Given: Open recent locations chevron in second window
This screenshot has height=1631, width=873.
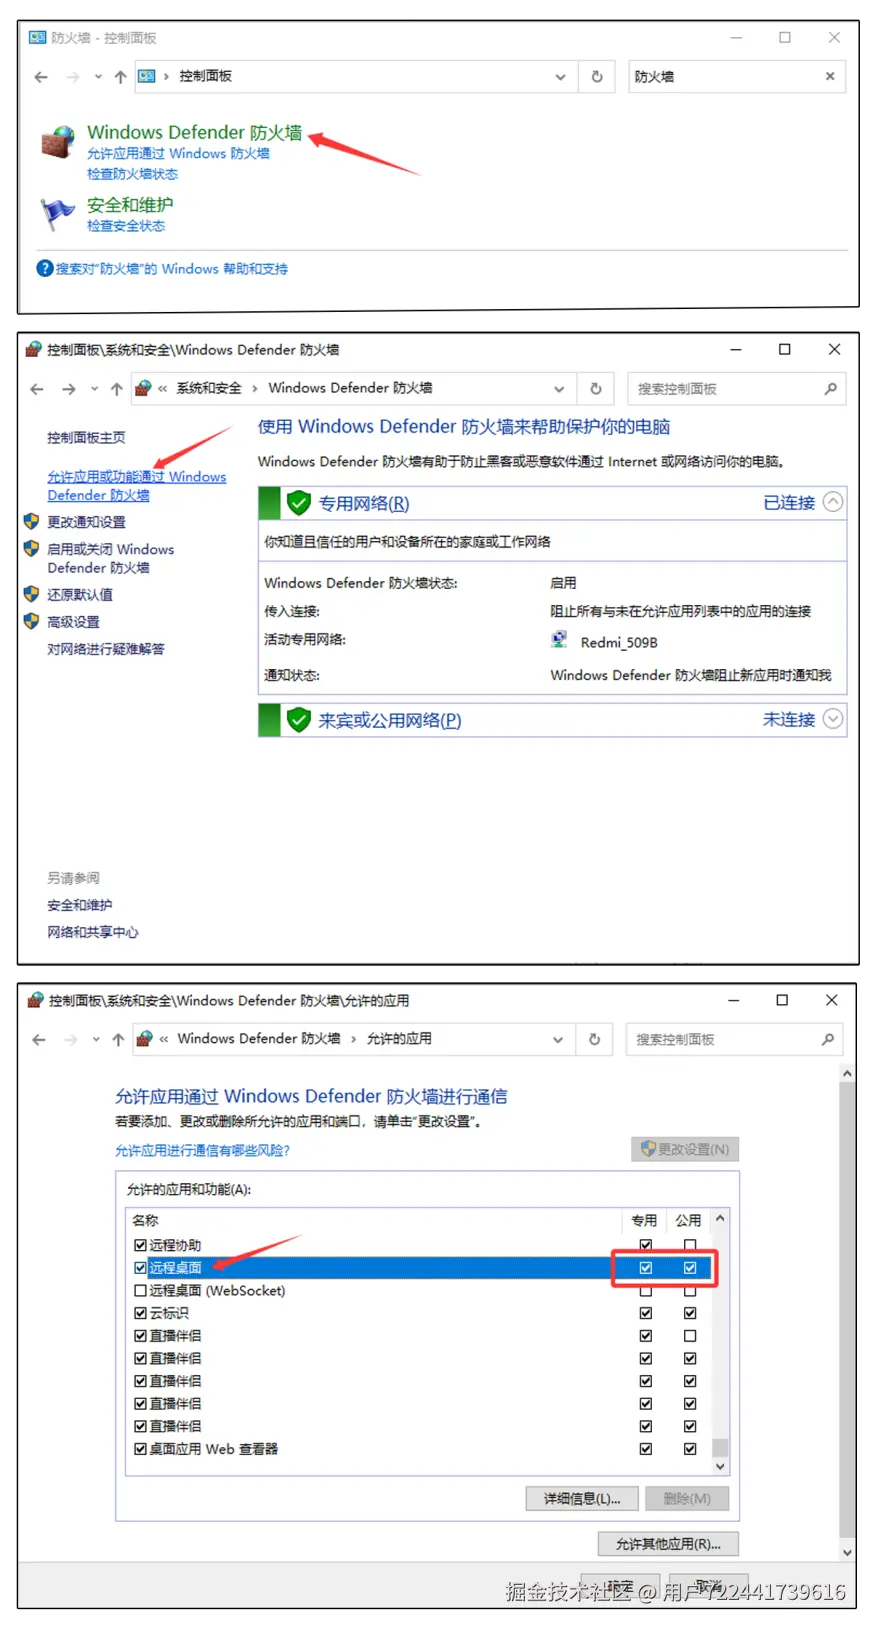Looking at the screenshot, I should pos(94,389).
